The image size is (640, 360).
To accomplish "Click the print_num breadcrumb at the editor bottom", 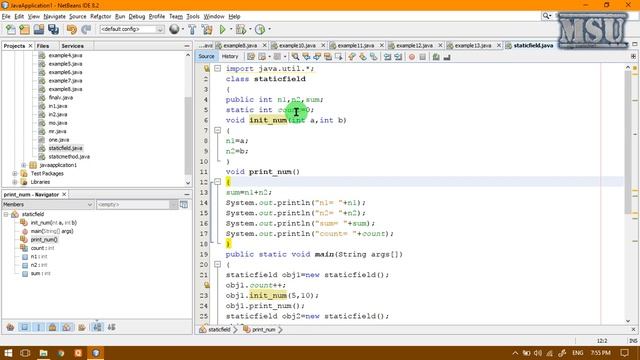I will (263, 329).
